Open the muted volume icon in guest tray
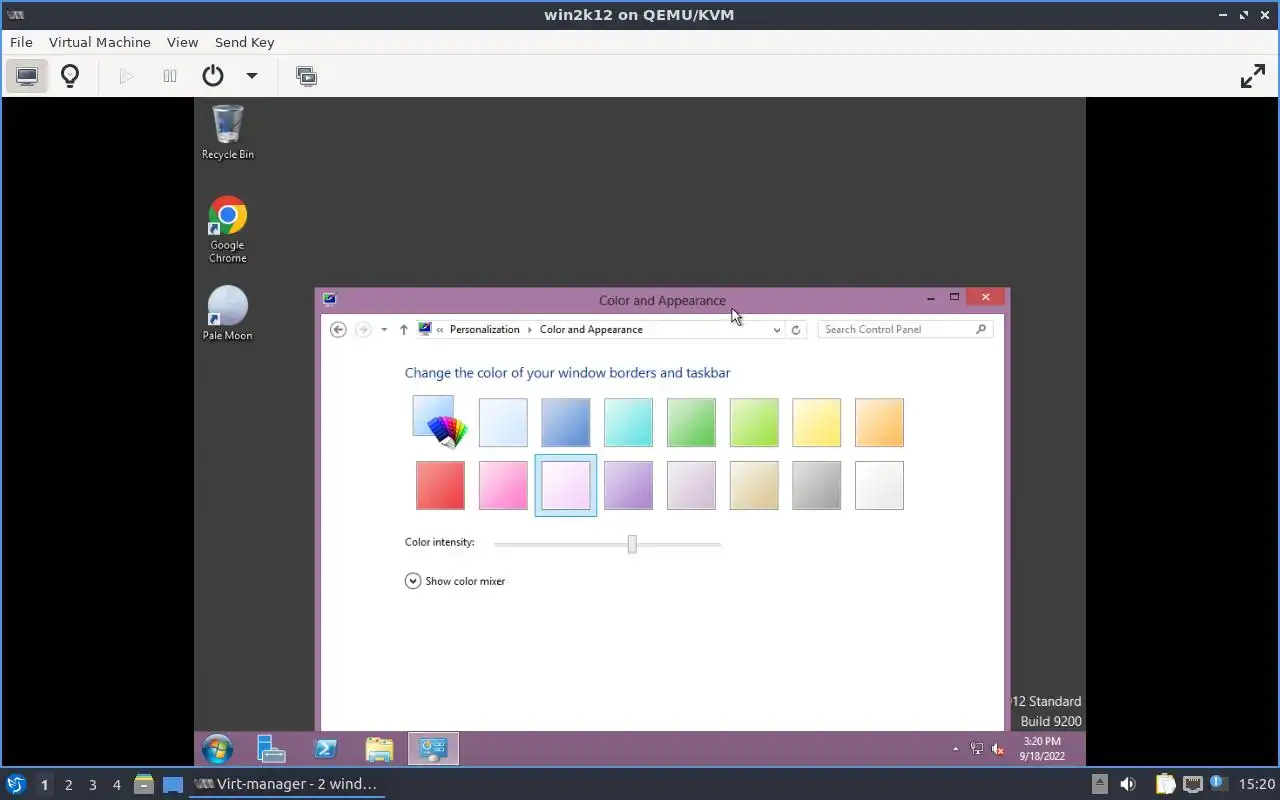Image resolution: width=1280 pixels, height=800 pixels. (x=997, y=749)
